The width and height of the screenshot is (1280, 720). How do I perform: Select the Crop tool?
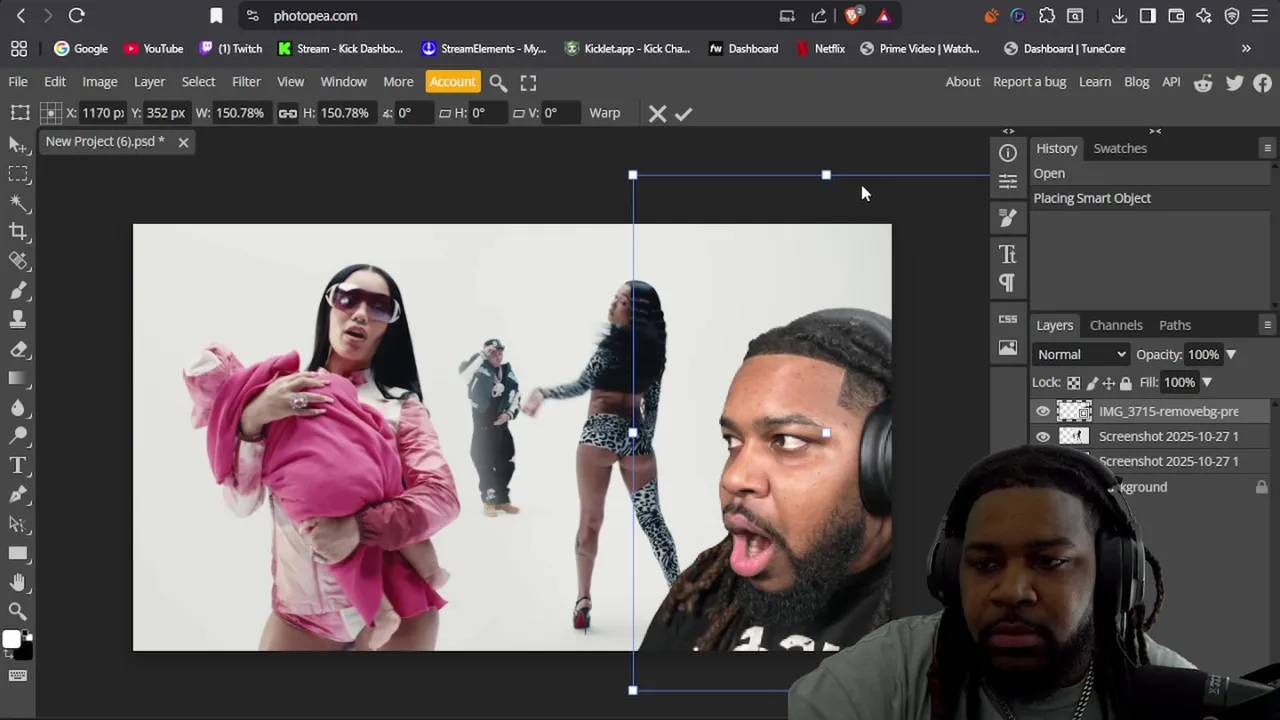click(17, 232)
